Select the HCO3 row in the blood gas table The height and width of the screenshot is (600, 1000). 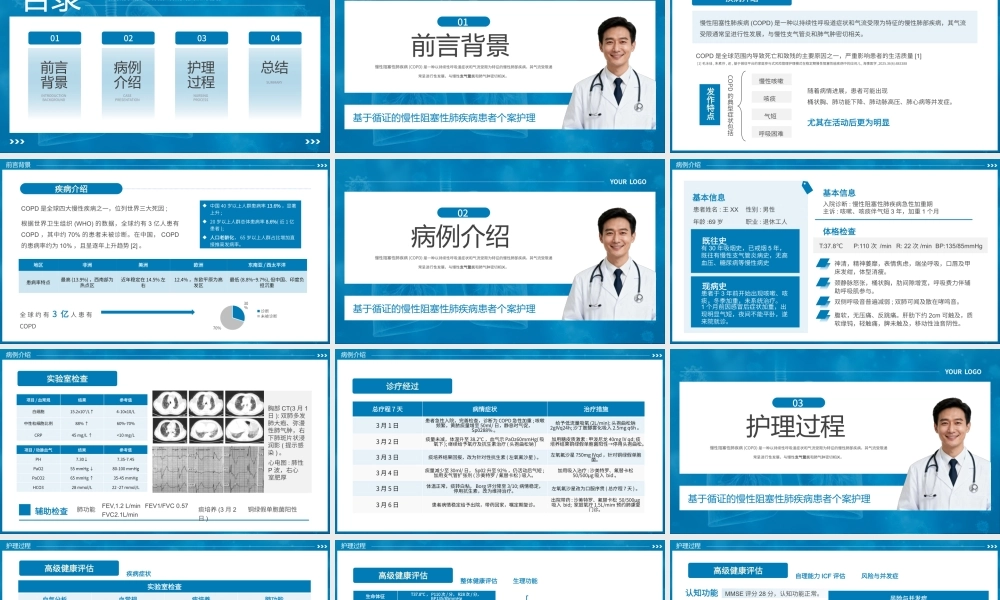pos(82,487)
